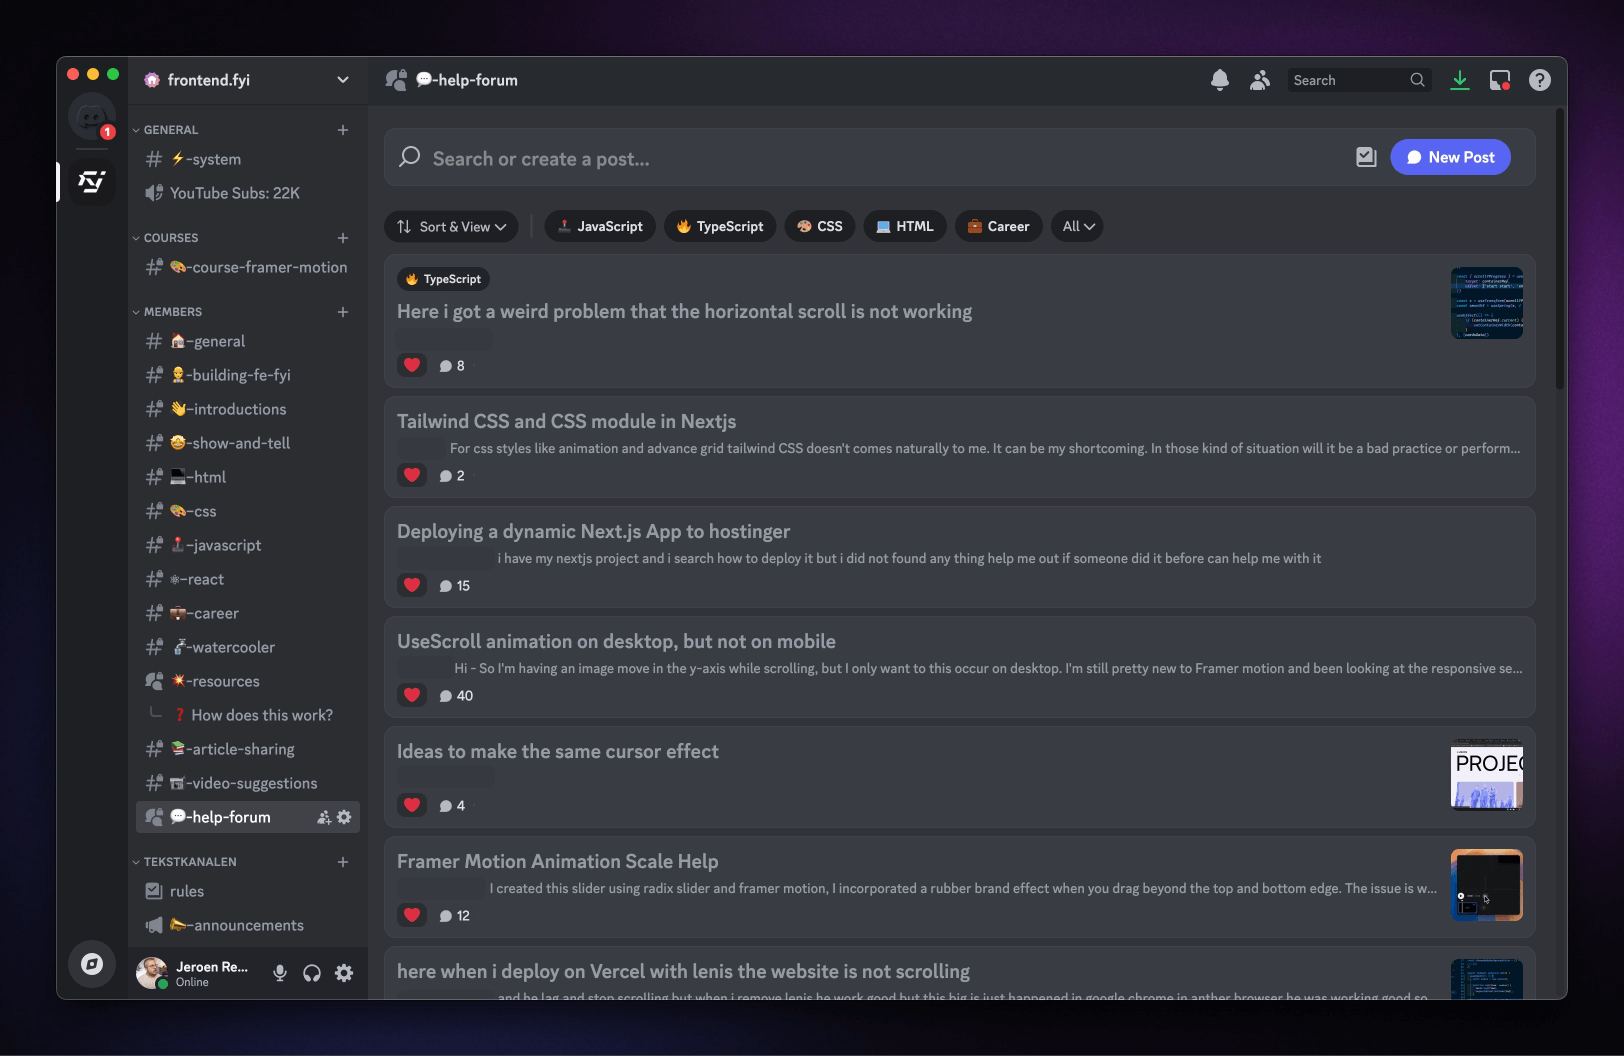
Task: Click heart reaction on Framer Motion Scale post
Action: click(x=412, y=915)
